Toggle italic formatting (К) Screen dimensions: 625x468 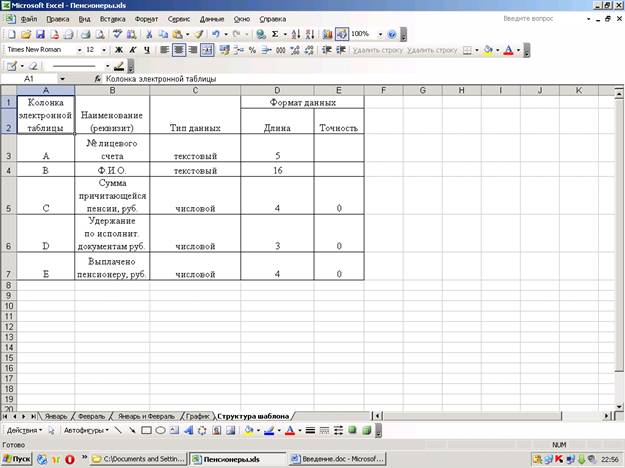click(133, 49)
